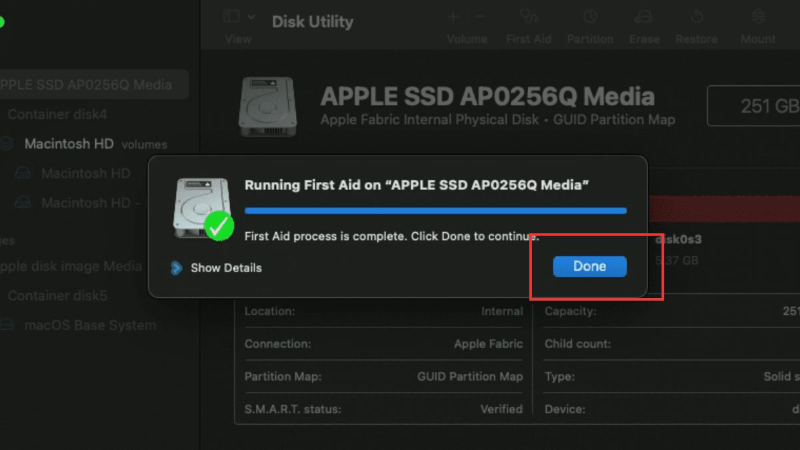Click the disk icon with green checkmark
The width and height of the screenshot is (800, 450).
203,209
